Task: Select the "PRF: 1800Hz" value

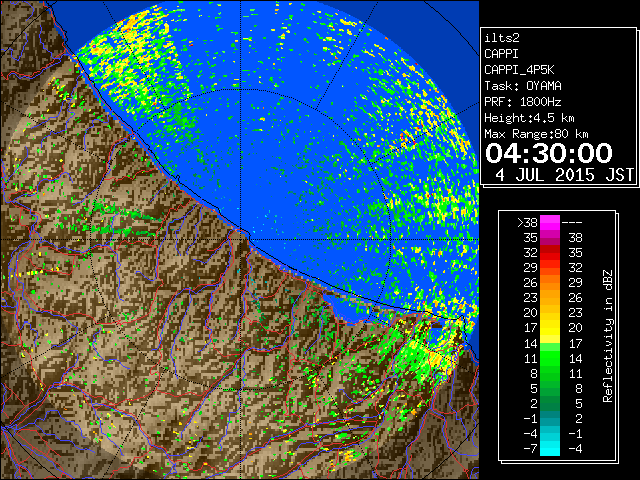Action: [x=523, y=102]
